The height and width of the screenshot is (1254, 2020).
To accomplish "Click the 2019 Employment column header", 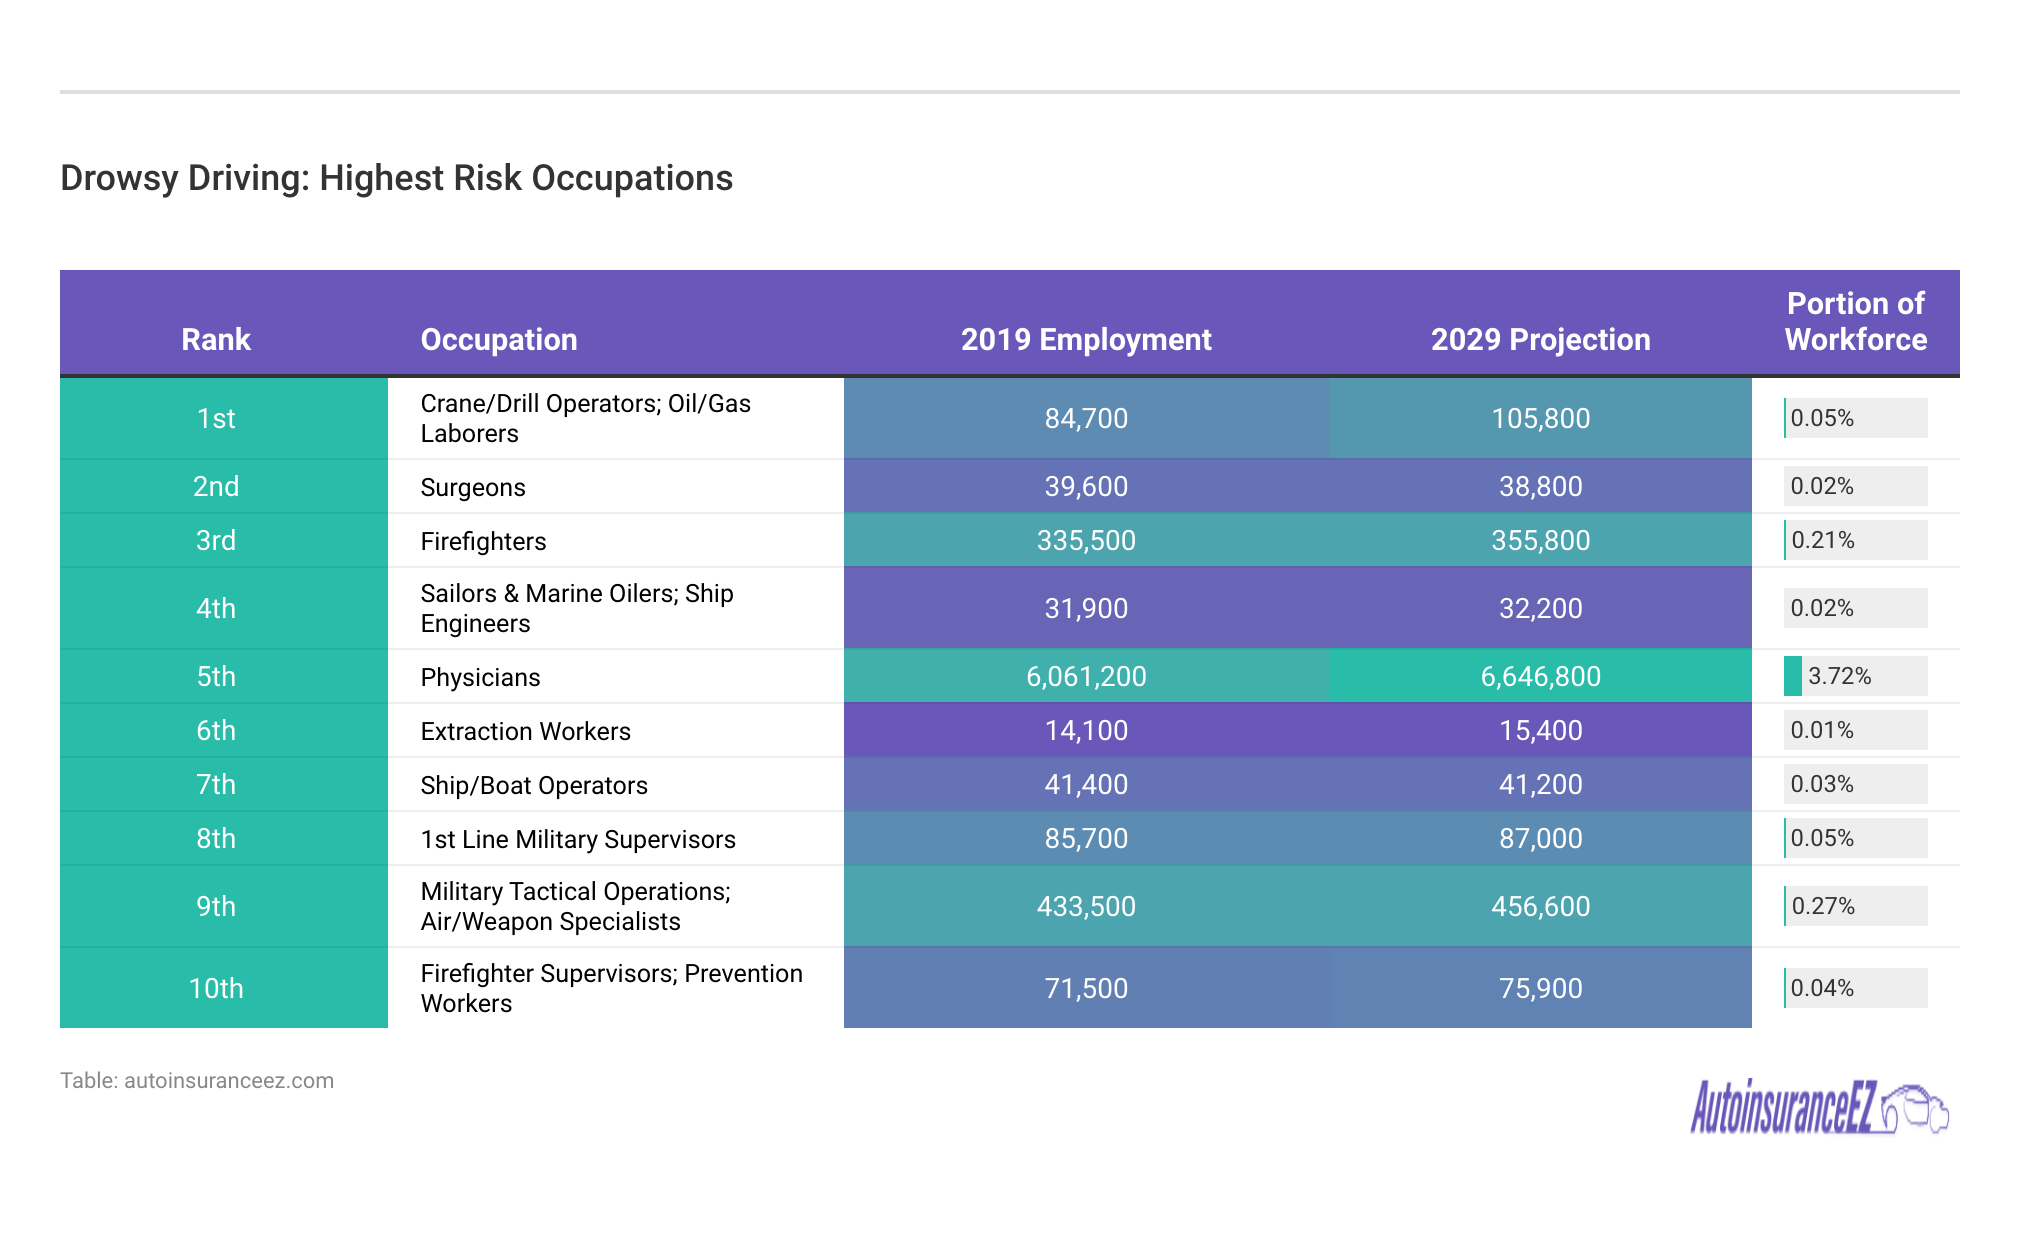I will tap(1086, 340).
